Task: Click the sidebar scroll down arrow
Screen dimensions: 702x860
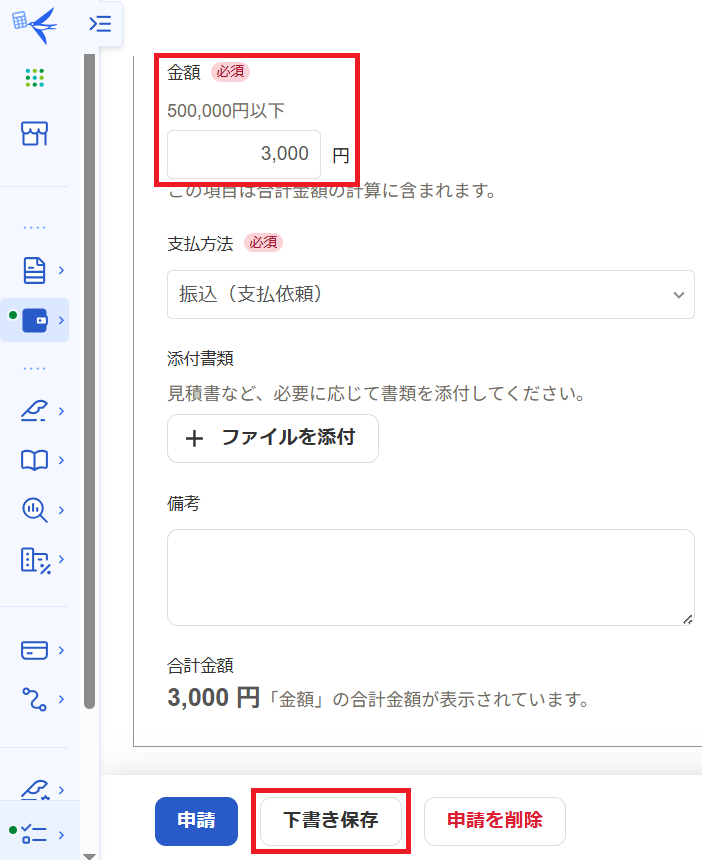Action: [x=89, y=856]
